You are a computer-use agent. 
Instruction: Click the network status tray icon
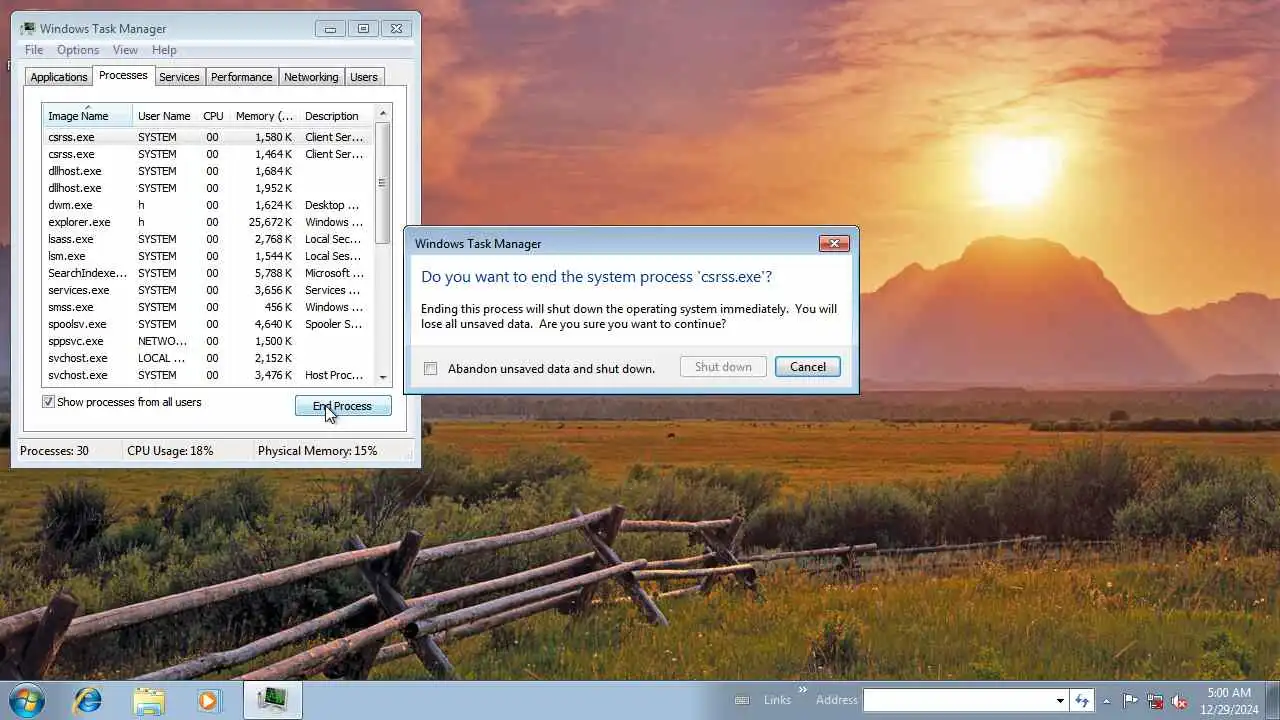[x=1155, y=701]
